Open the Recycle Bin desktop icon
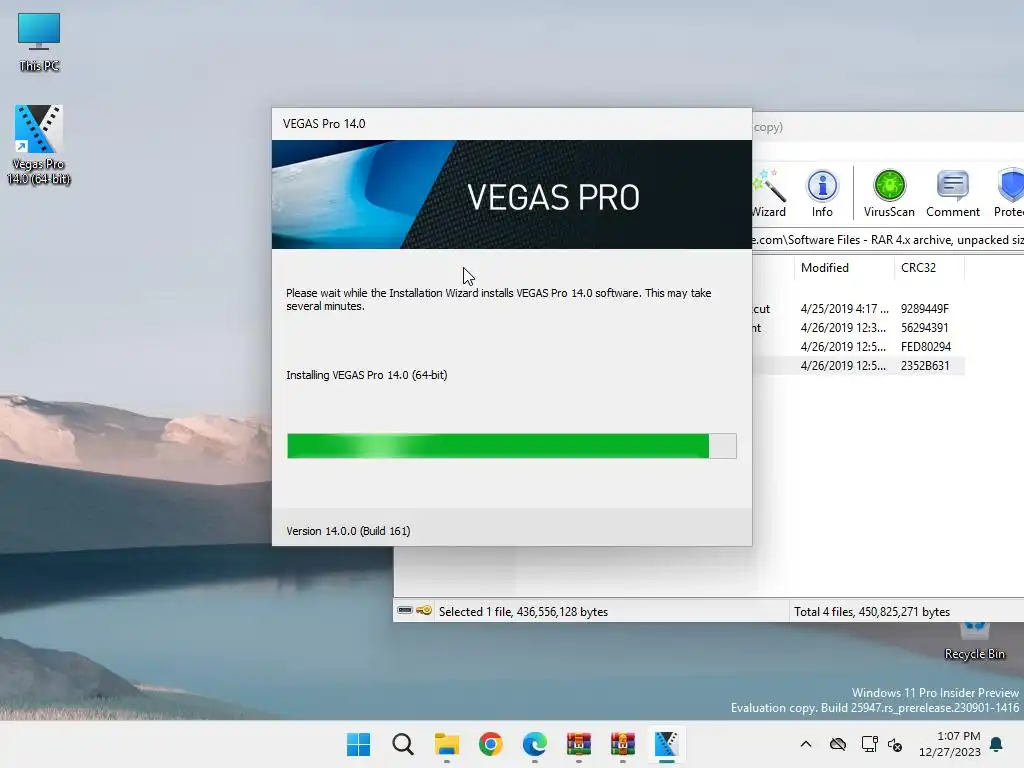The width and height of the screenshot is (1024, 768). pyautogui.click(x=974, y=641)
